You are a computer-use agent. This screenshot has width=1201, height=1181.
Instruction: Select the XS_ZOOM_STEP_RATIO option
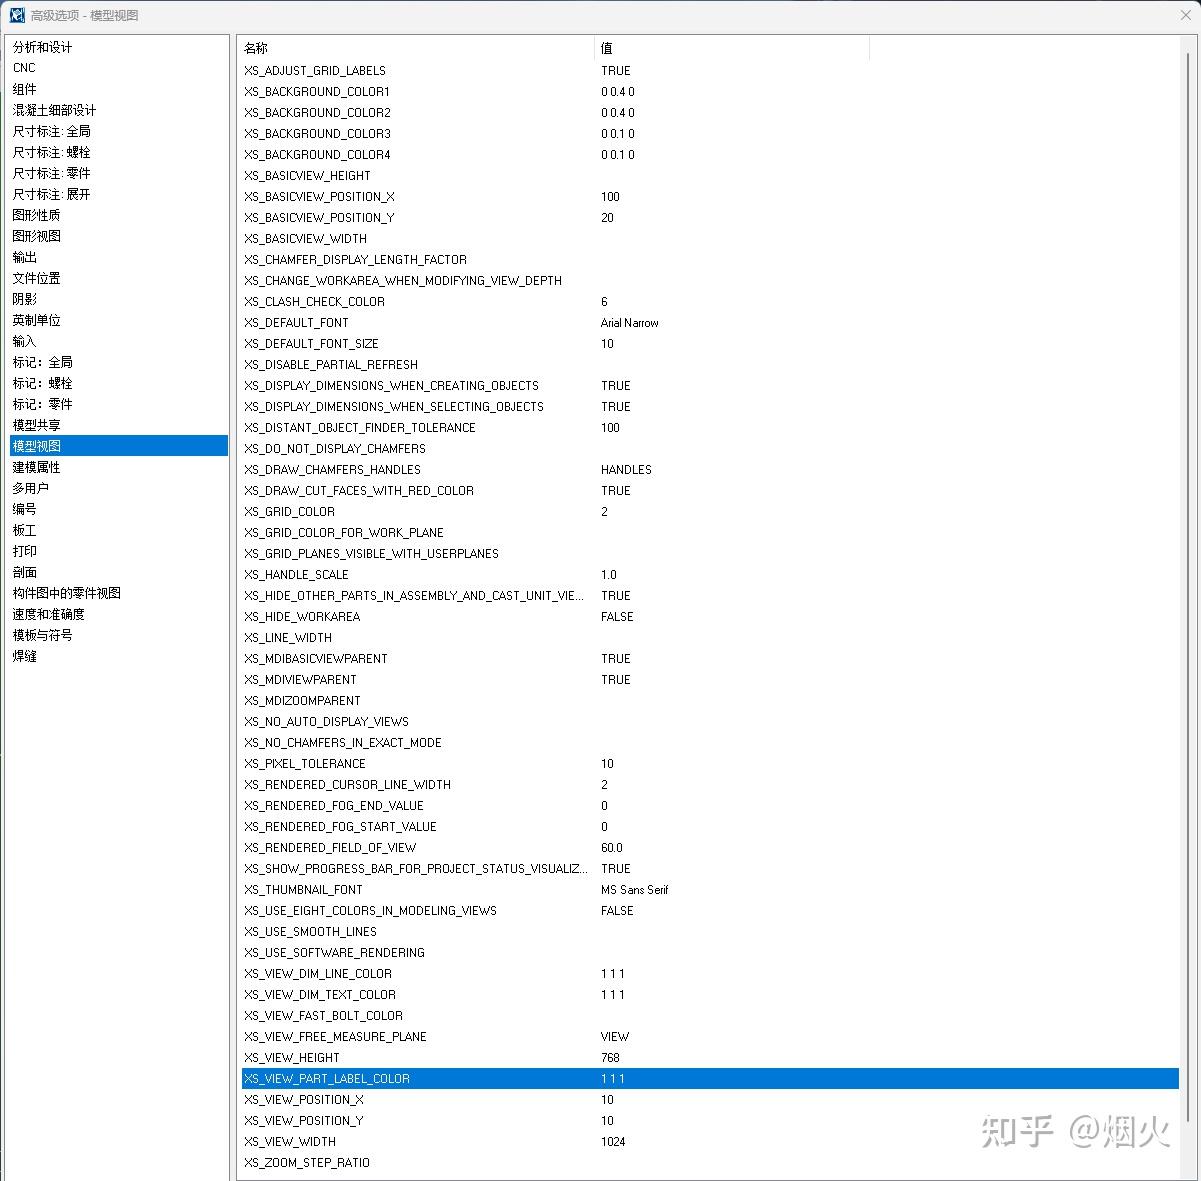click(307, 1163)
